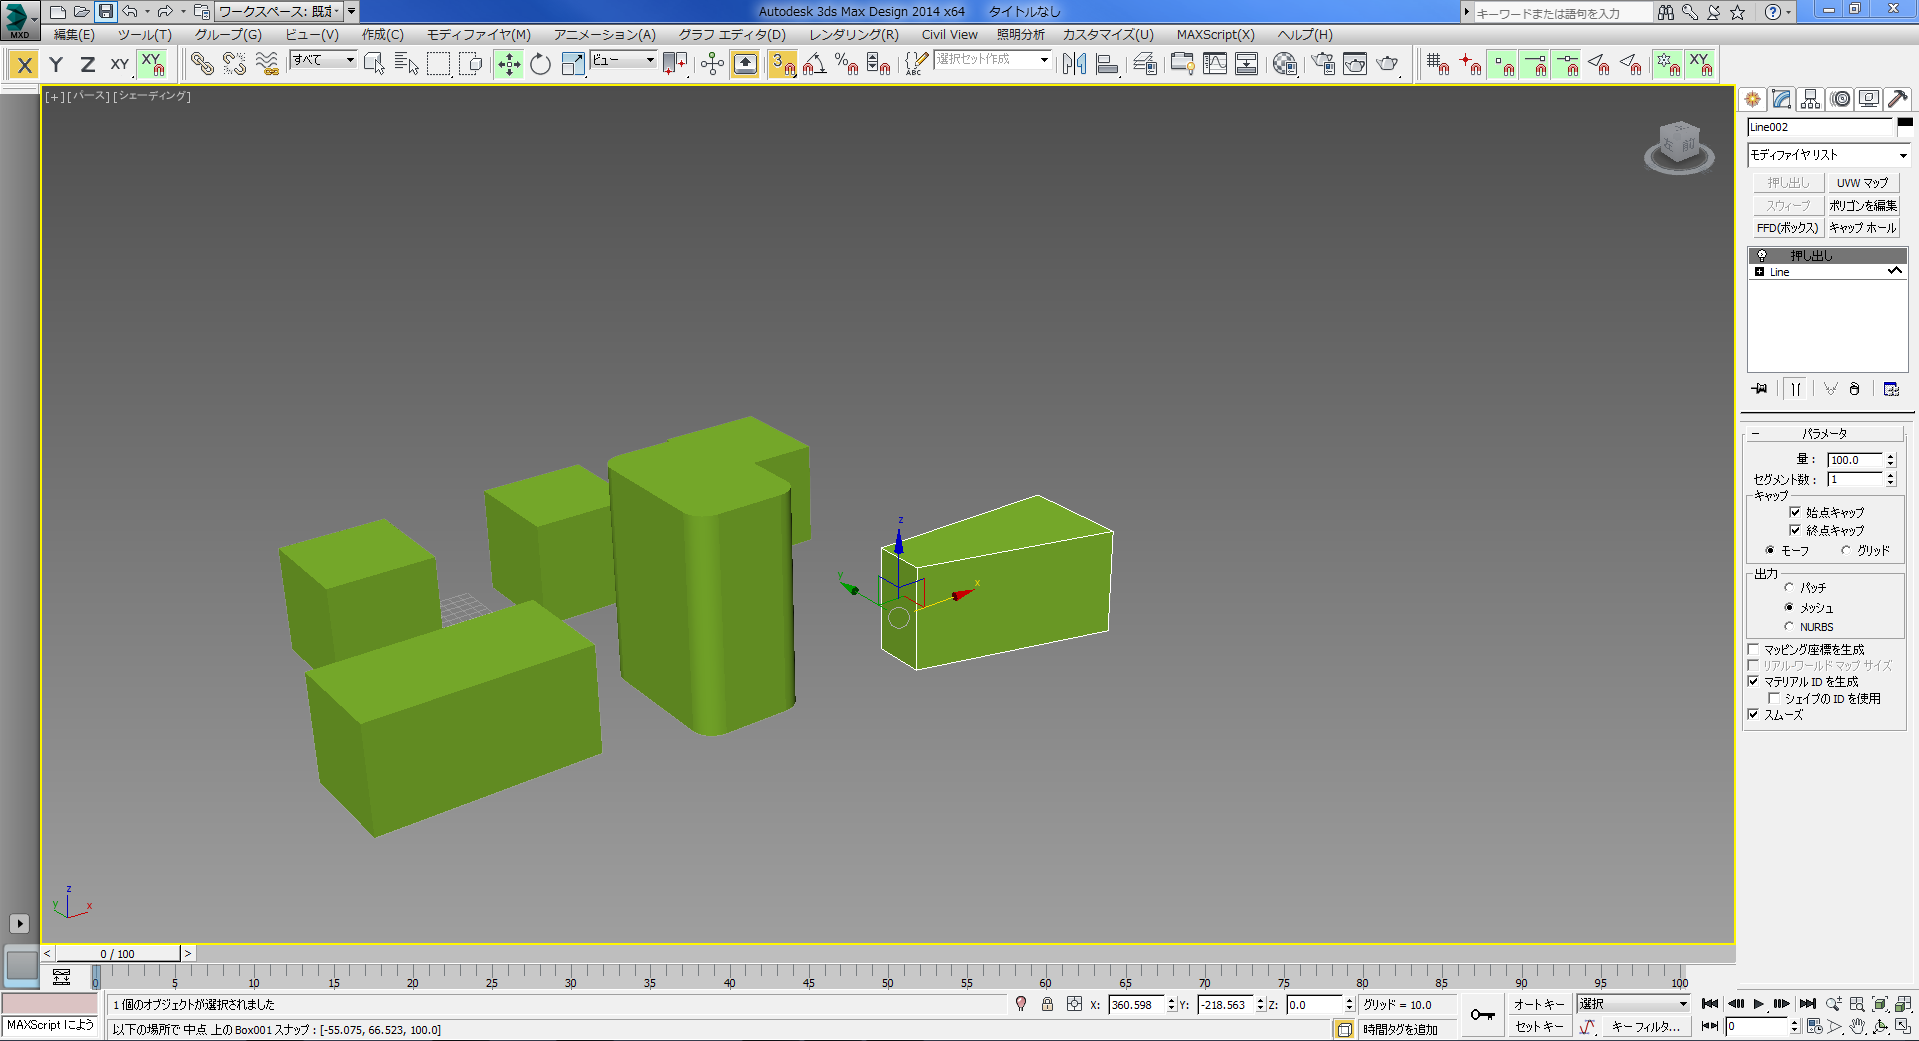Click the オート キー button
This screenshot has height=1041, width=1919.
point(1538,1004)
